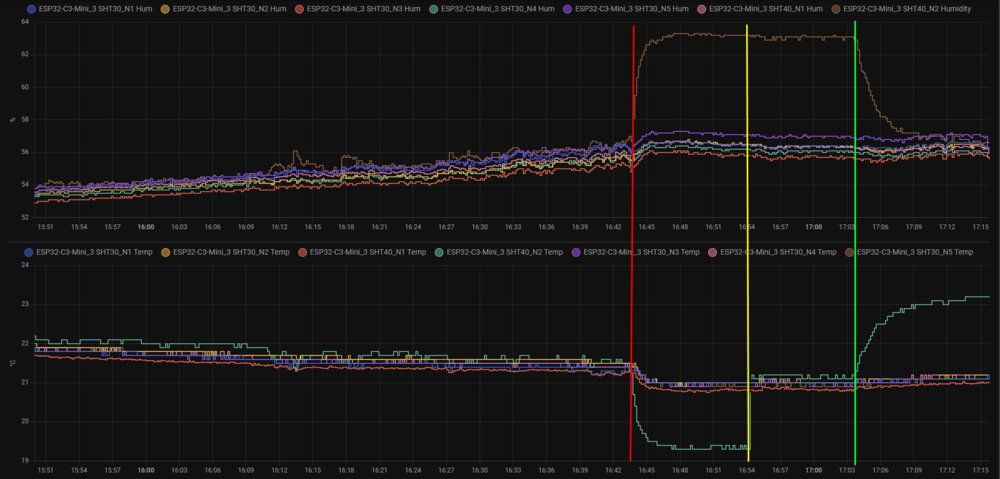Click the 15:51 tick in temperature chart
The height and width of the screenshot is (479, 1000).
(46, 469)
